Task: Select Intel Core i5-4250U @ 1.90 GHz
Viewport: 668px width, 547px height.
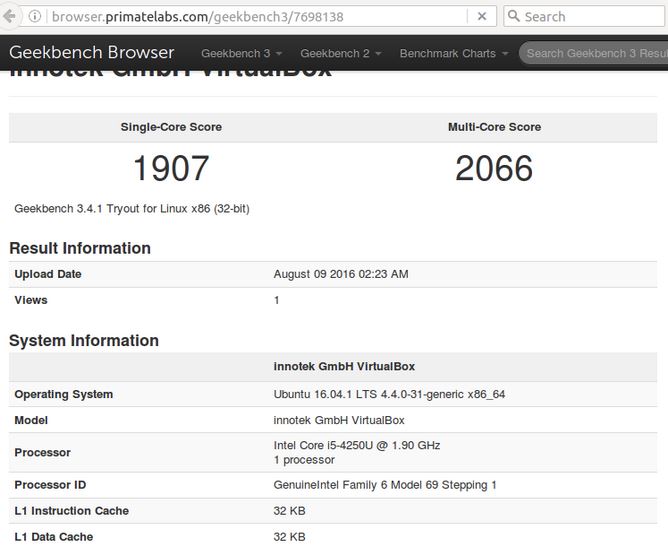Action: [357, 446]
